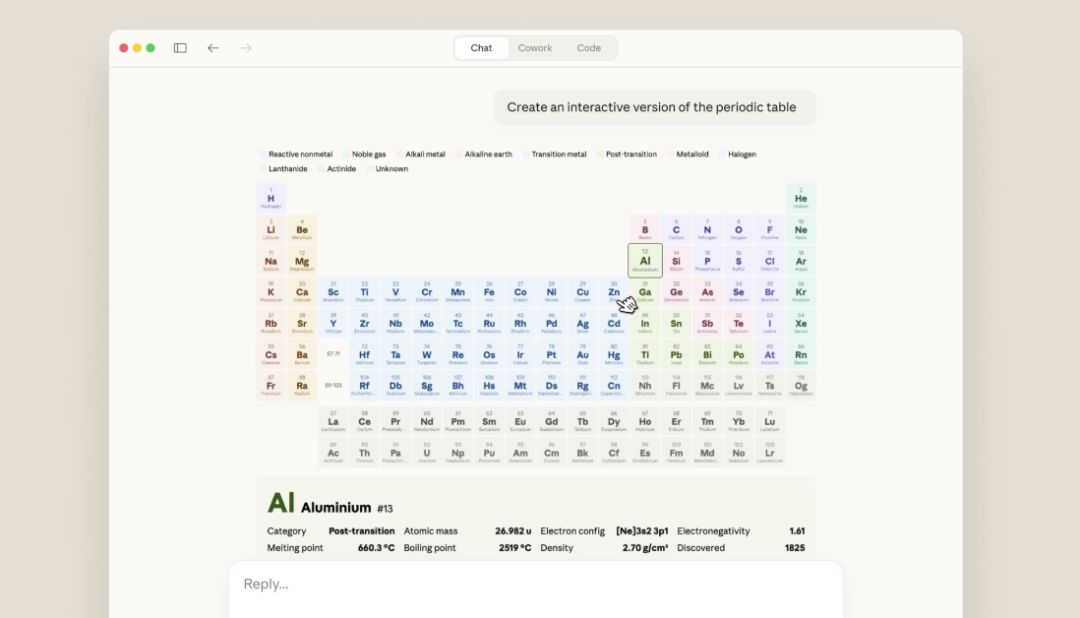Click the Lanthanide legend entry
Image resolution: width=1080 pixels, height=618 pixels.
pos(287,169)
